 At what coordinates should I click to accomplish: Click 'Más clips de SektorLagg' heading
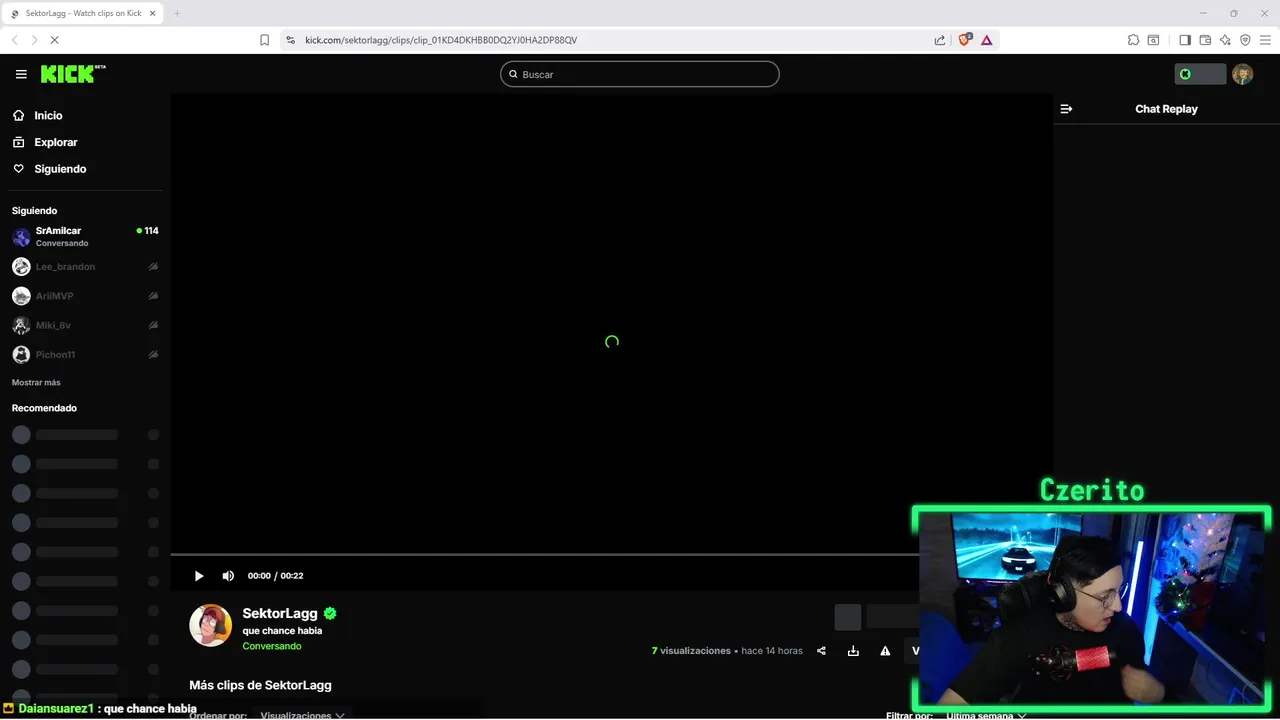point(260,685)
